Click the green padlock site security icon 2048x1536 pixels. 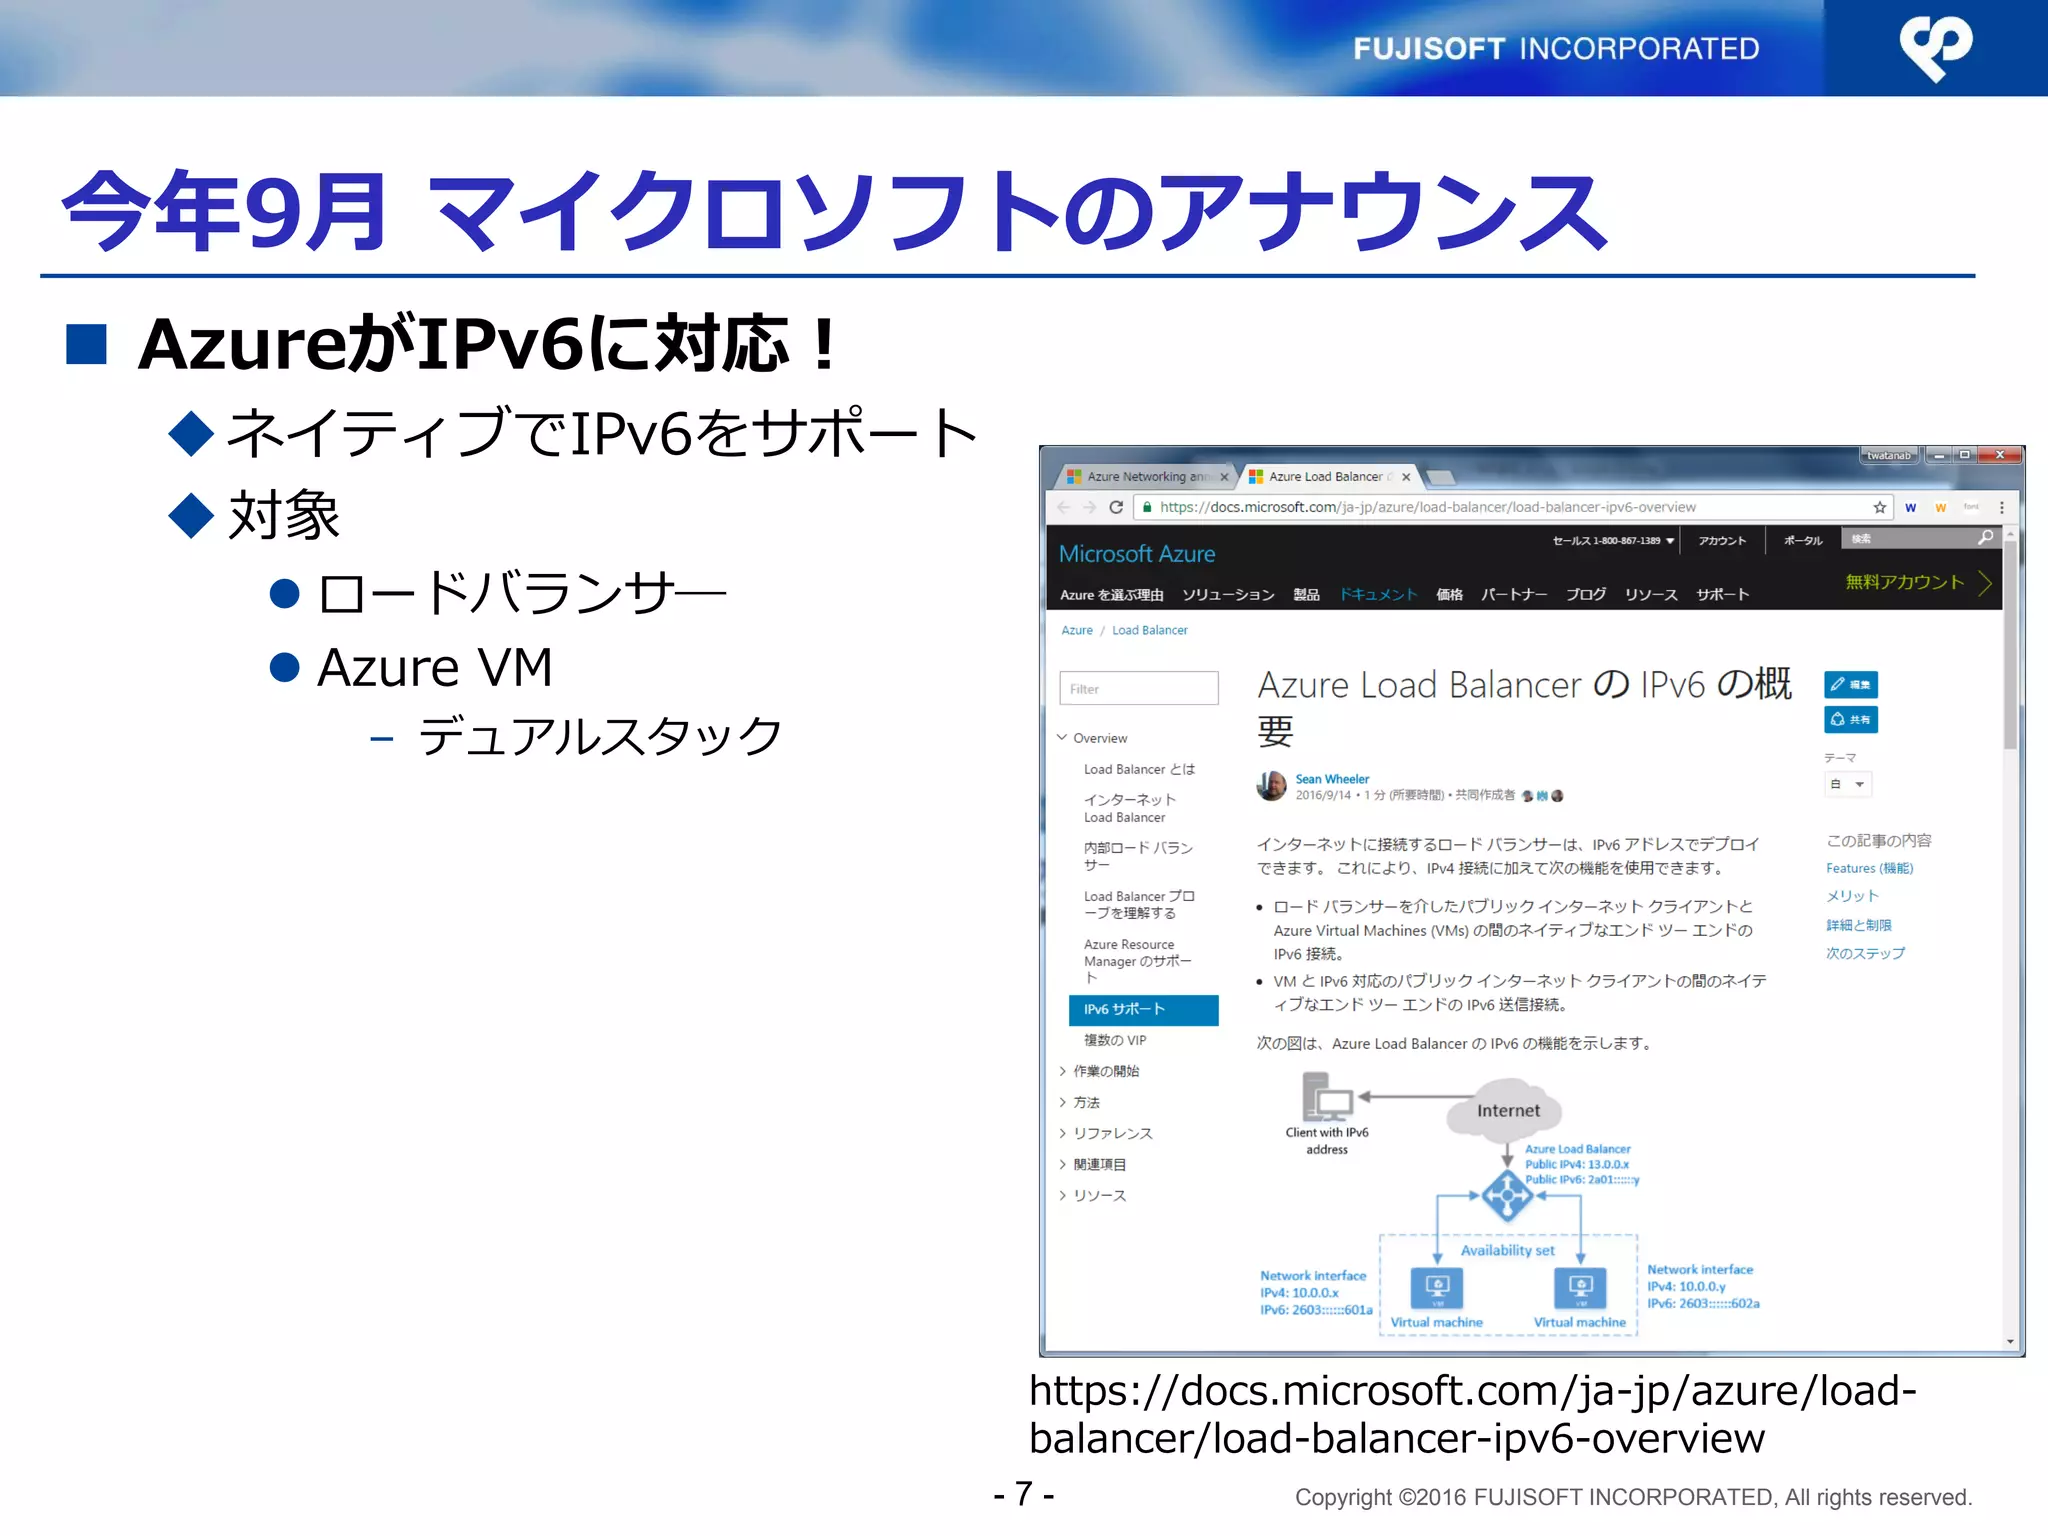(x=1147, y=508)
